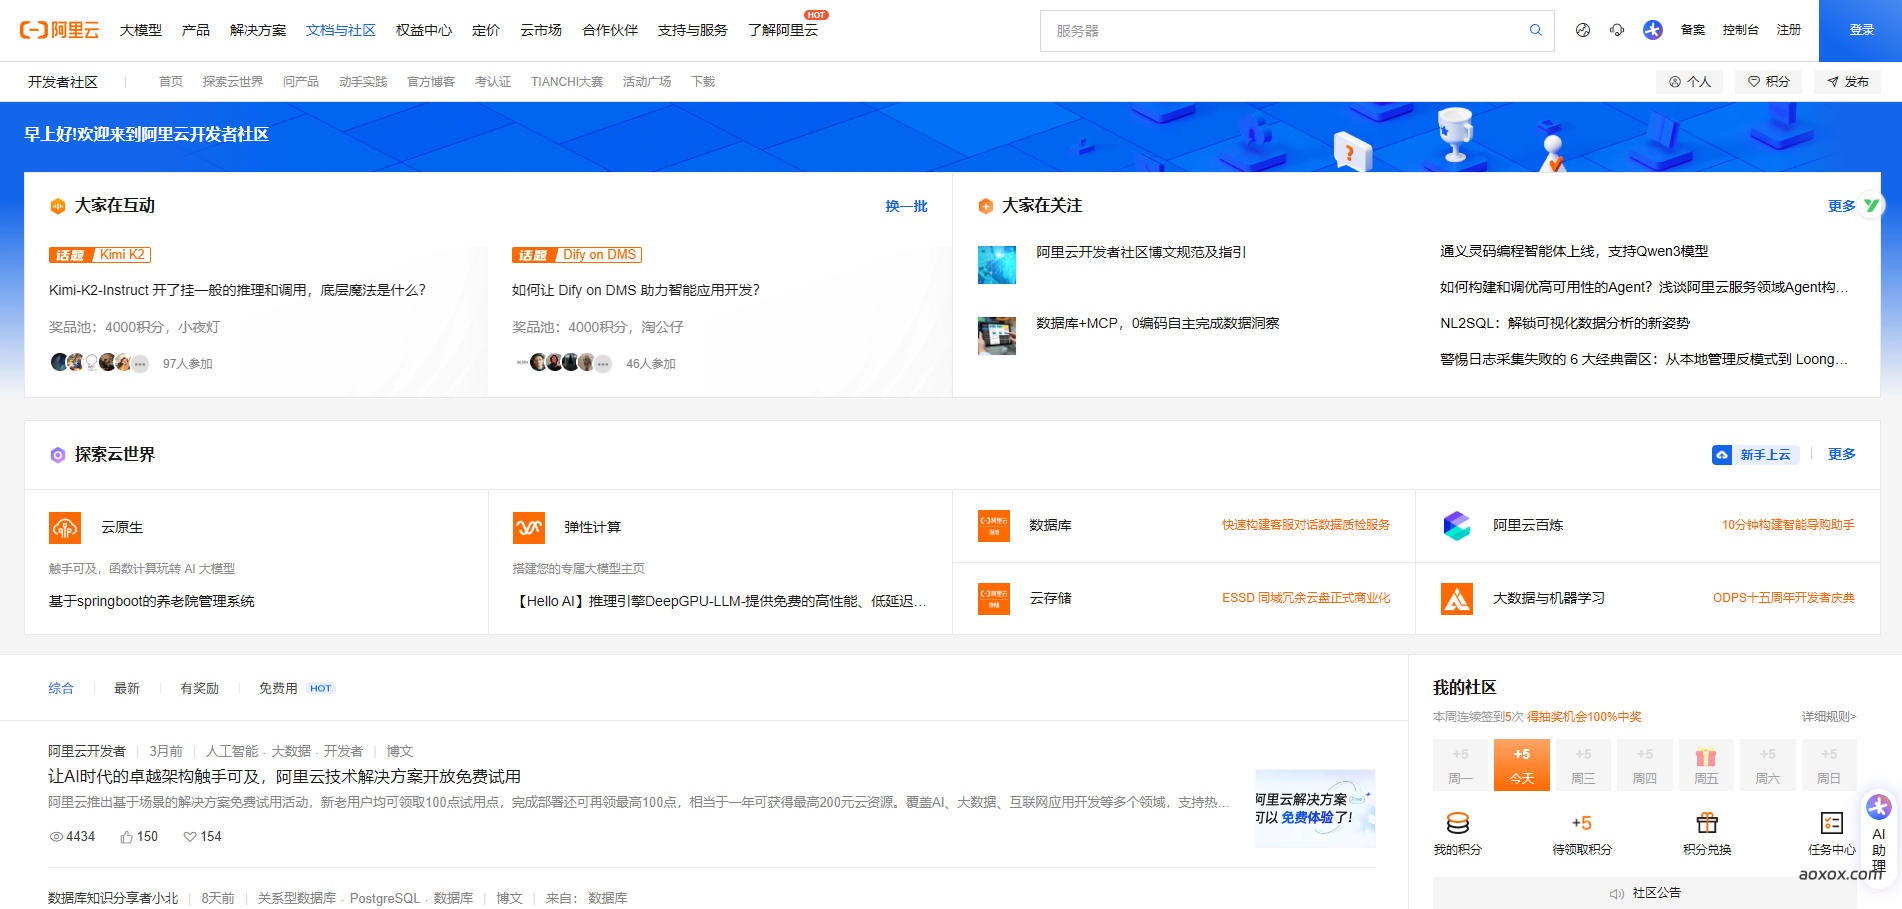The image size is (1902, 909).
Task: Click inside the 服务器 search field
Action: [1250, 30]
